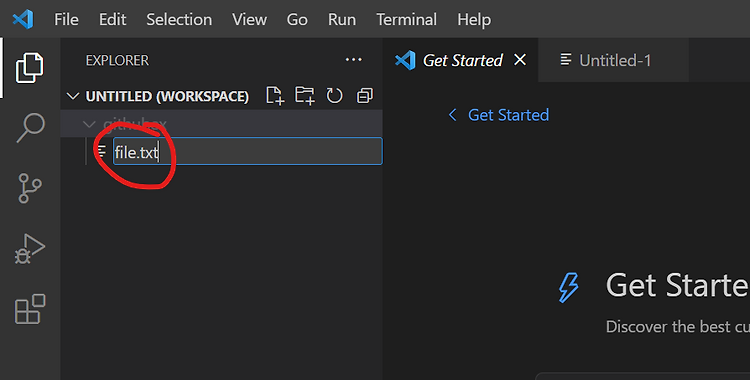Click the New Folder icon in explorer

tap(305, 96)
